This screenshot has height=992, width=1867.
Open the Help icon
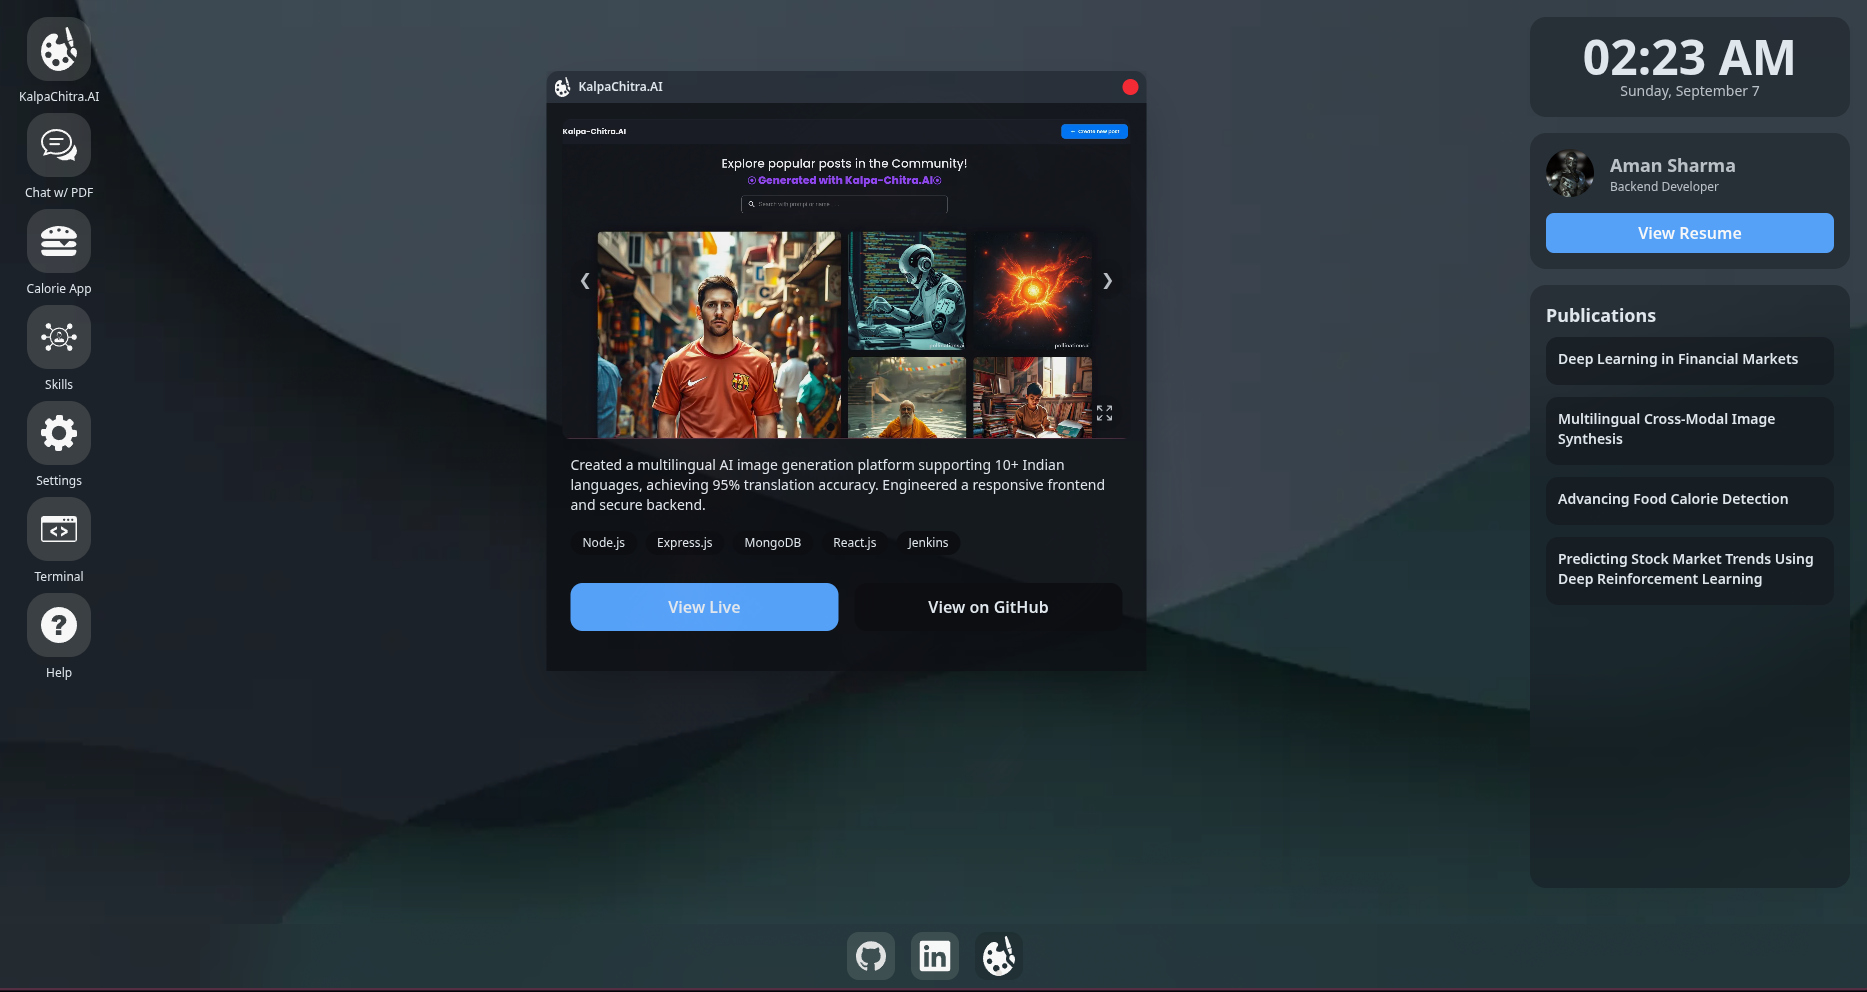[58, 624]
